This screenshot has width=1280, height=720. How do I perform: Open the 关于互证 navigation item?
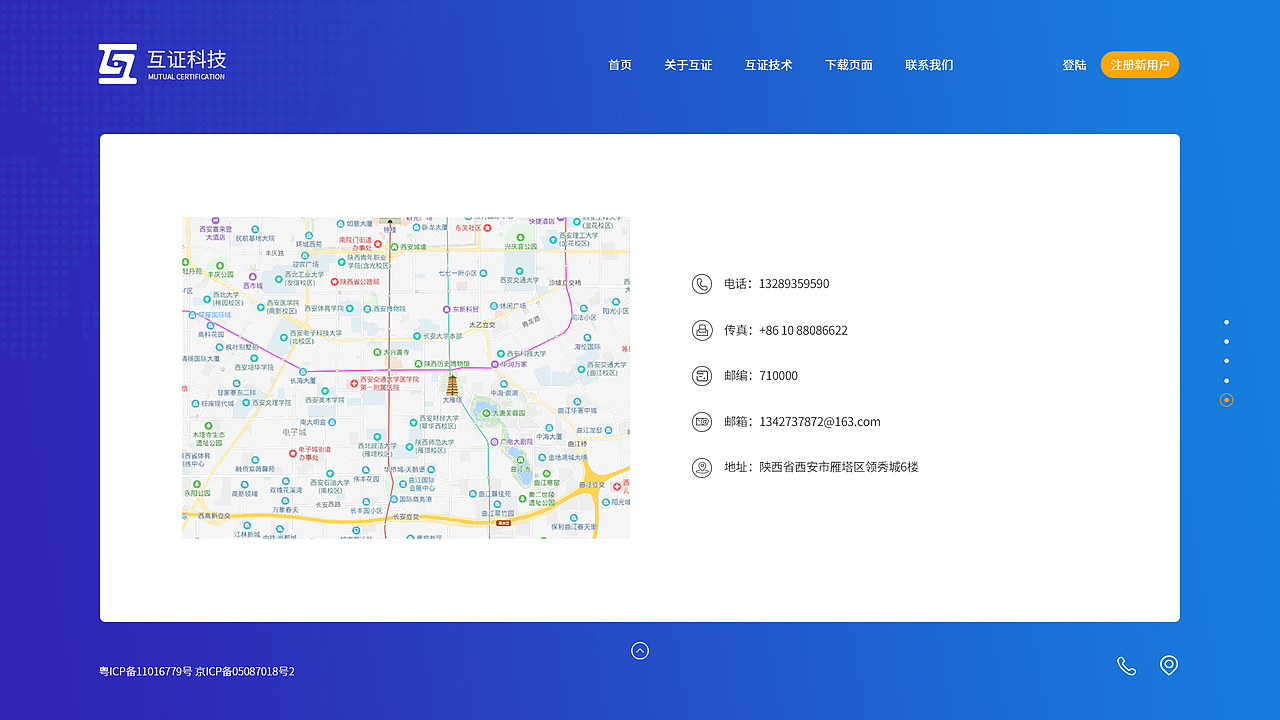688,64
